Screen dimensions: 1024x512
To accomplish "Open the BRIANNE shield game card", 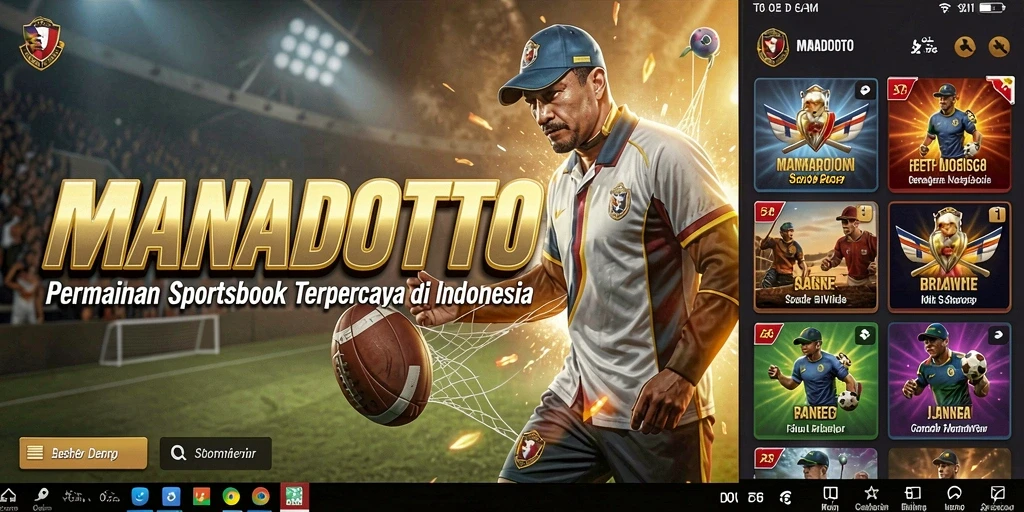I will tap(950, 257).
